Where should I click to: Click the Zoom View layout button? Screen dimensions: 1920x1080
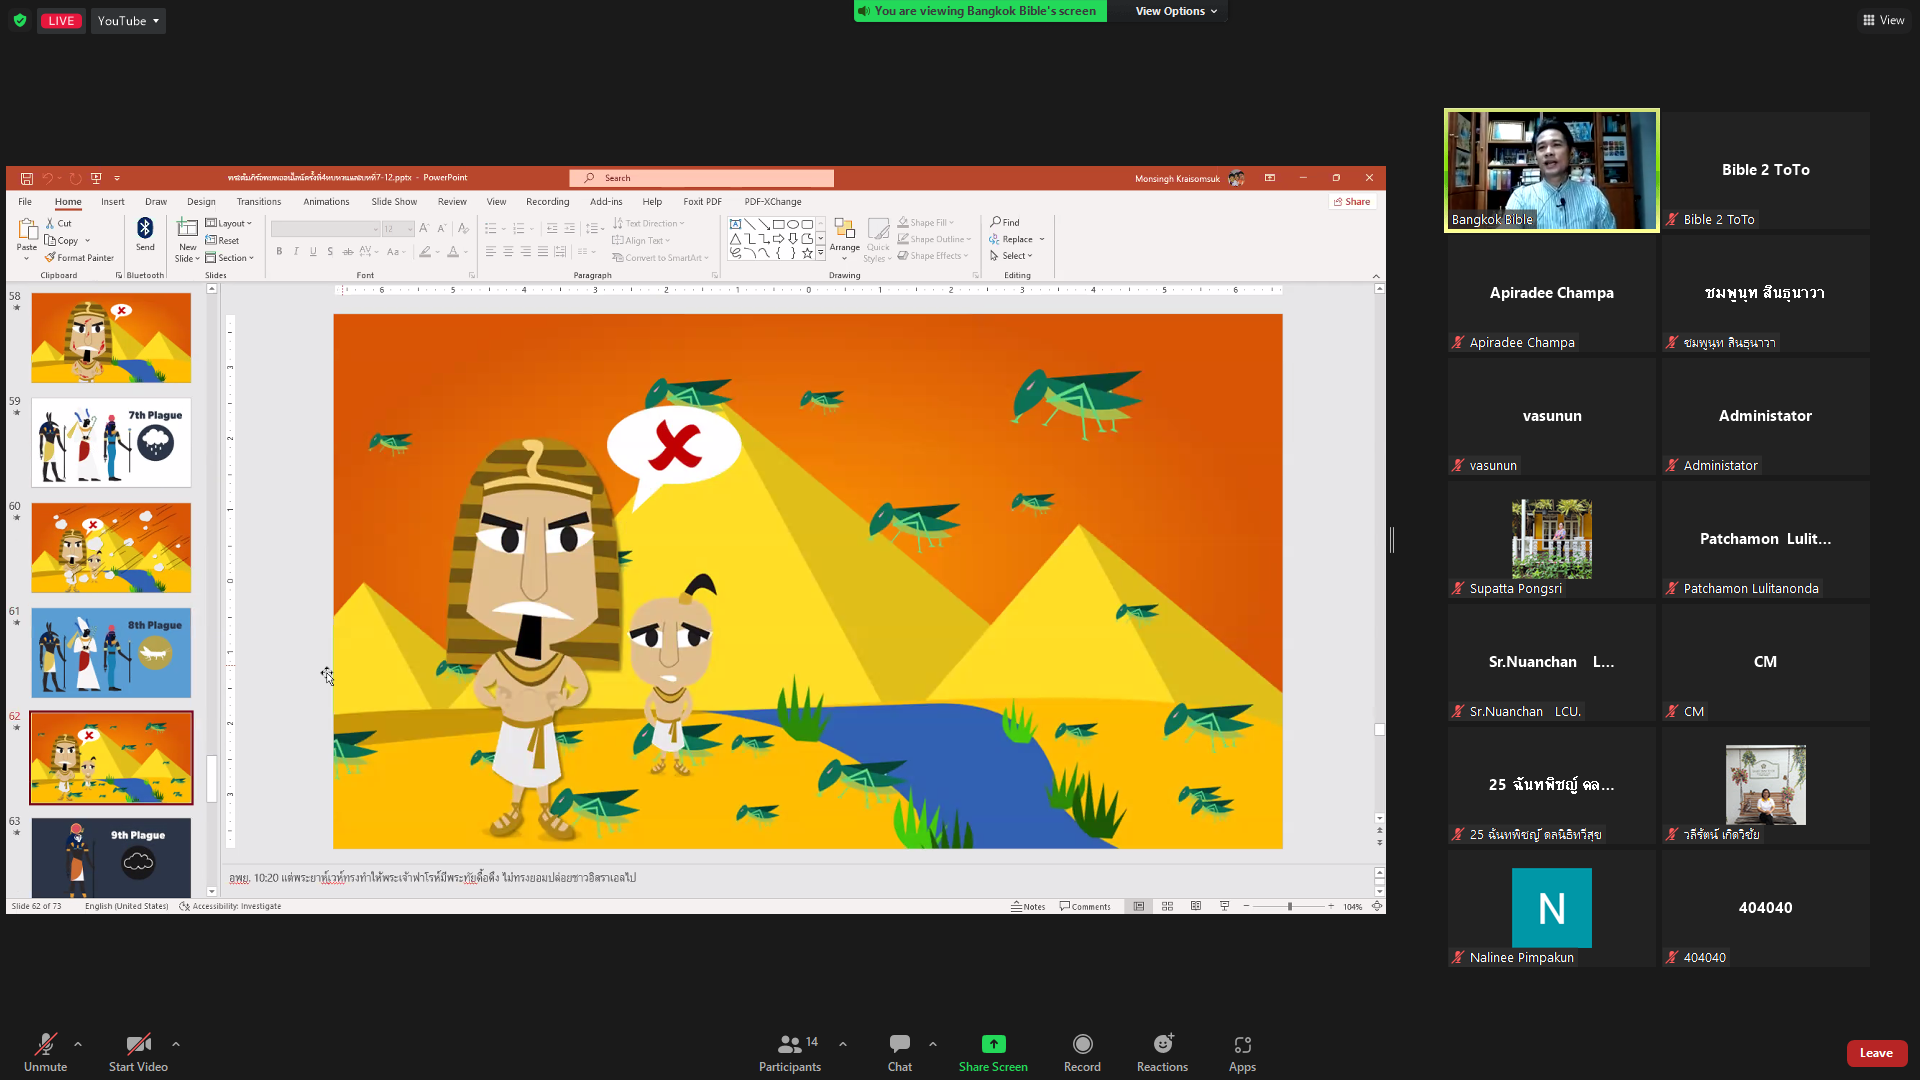pos(1883,20)
